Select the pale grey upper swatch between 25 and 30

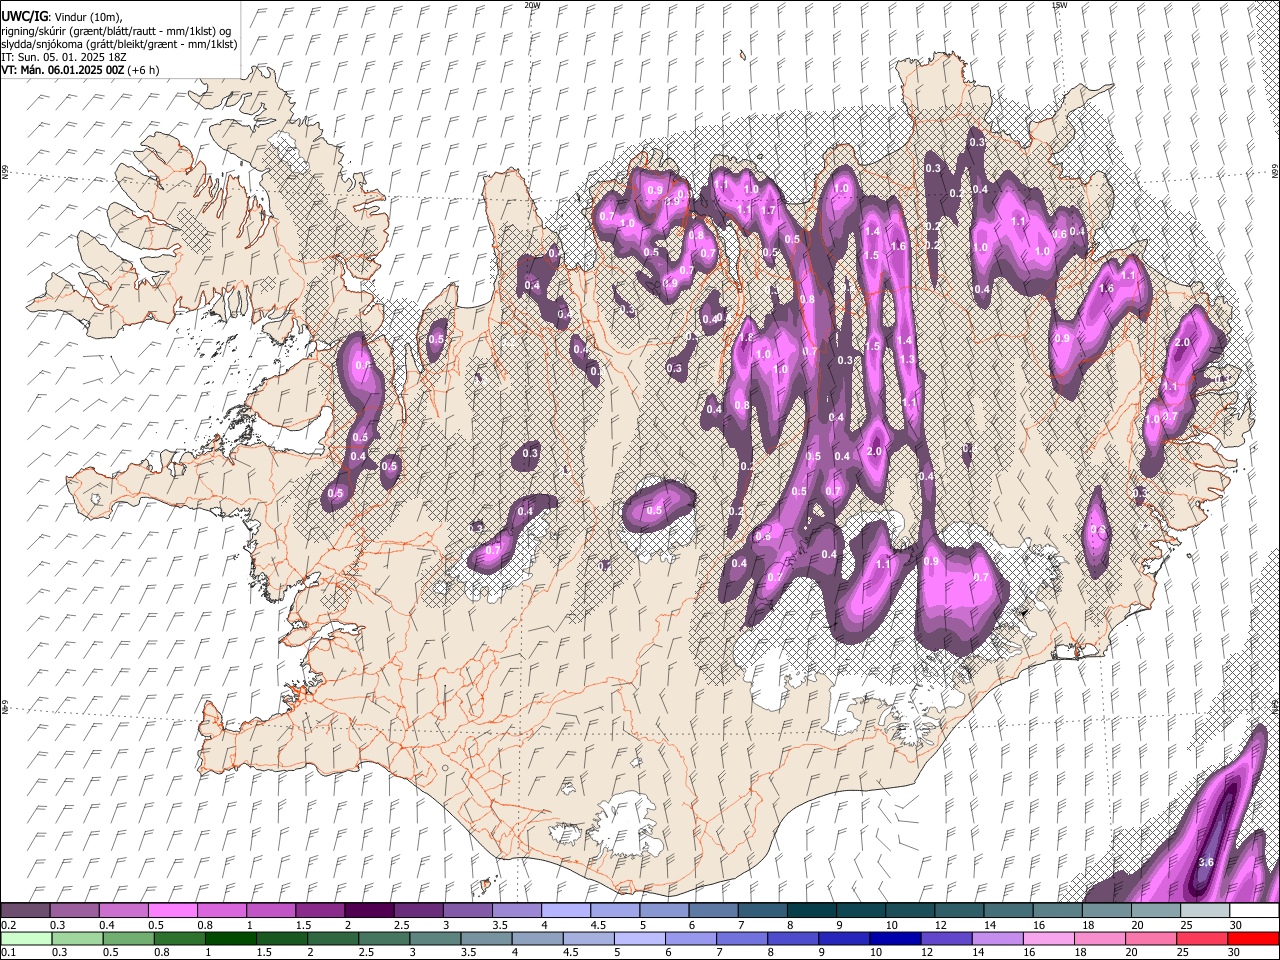tap(1204, 911)
